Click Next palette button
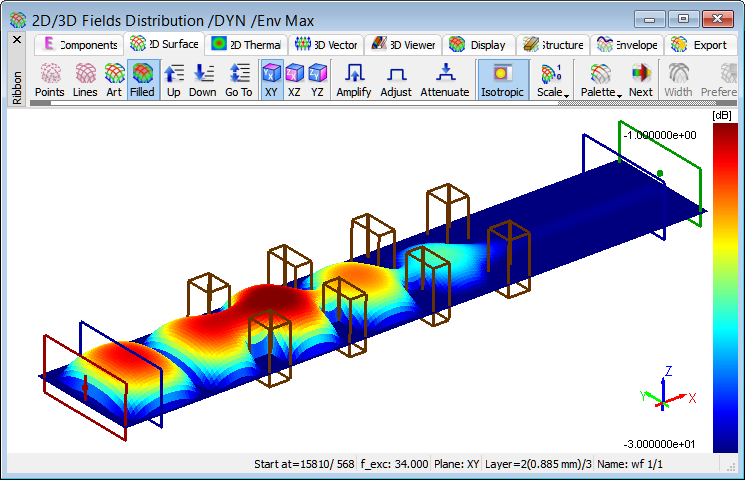Image resolution: width=745 pixels, height=480 pixels. (641, 80)
